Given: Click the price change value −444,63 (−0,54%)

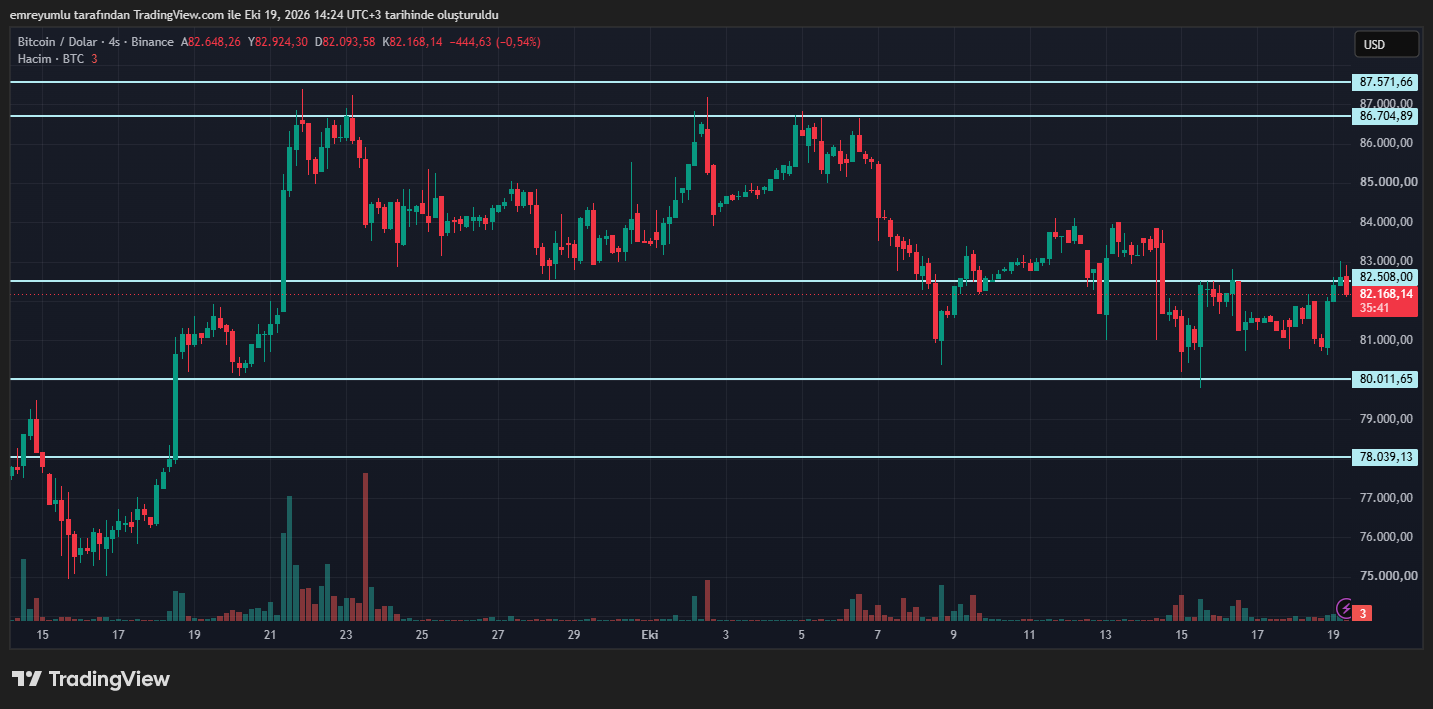Looking at the screenshot, I should coord(494,42).
